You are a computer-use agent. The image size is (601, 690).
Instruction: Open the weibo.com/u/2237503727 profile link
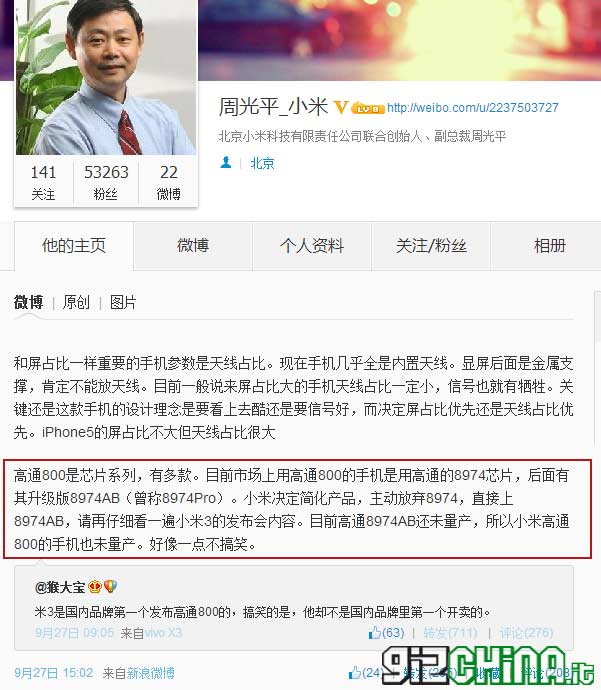[473, 107]
